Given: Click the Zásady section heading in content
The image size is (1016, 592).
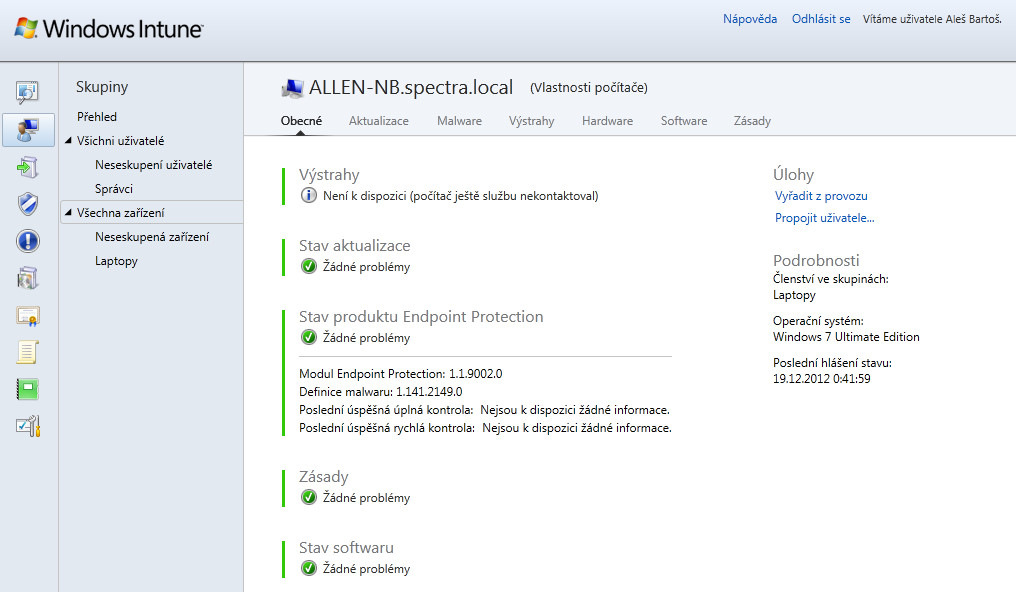Looking at the screenshot, I should coord(323,477).
